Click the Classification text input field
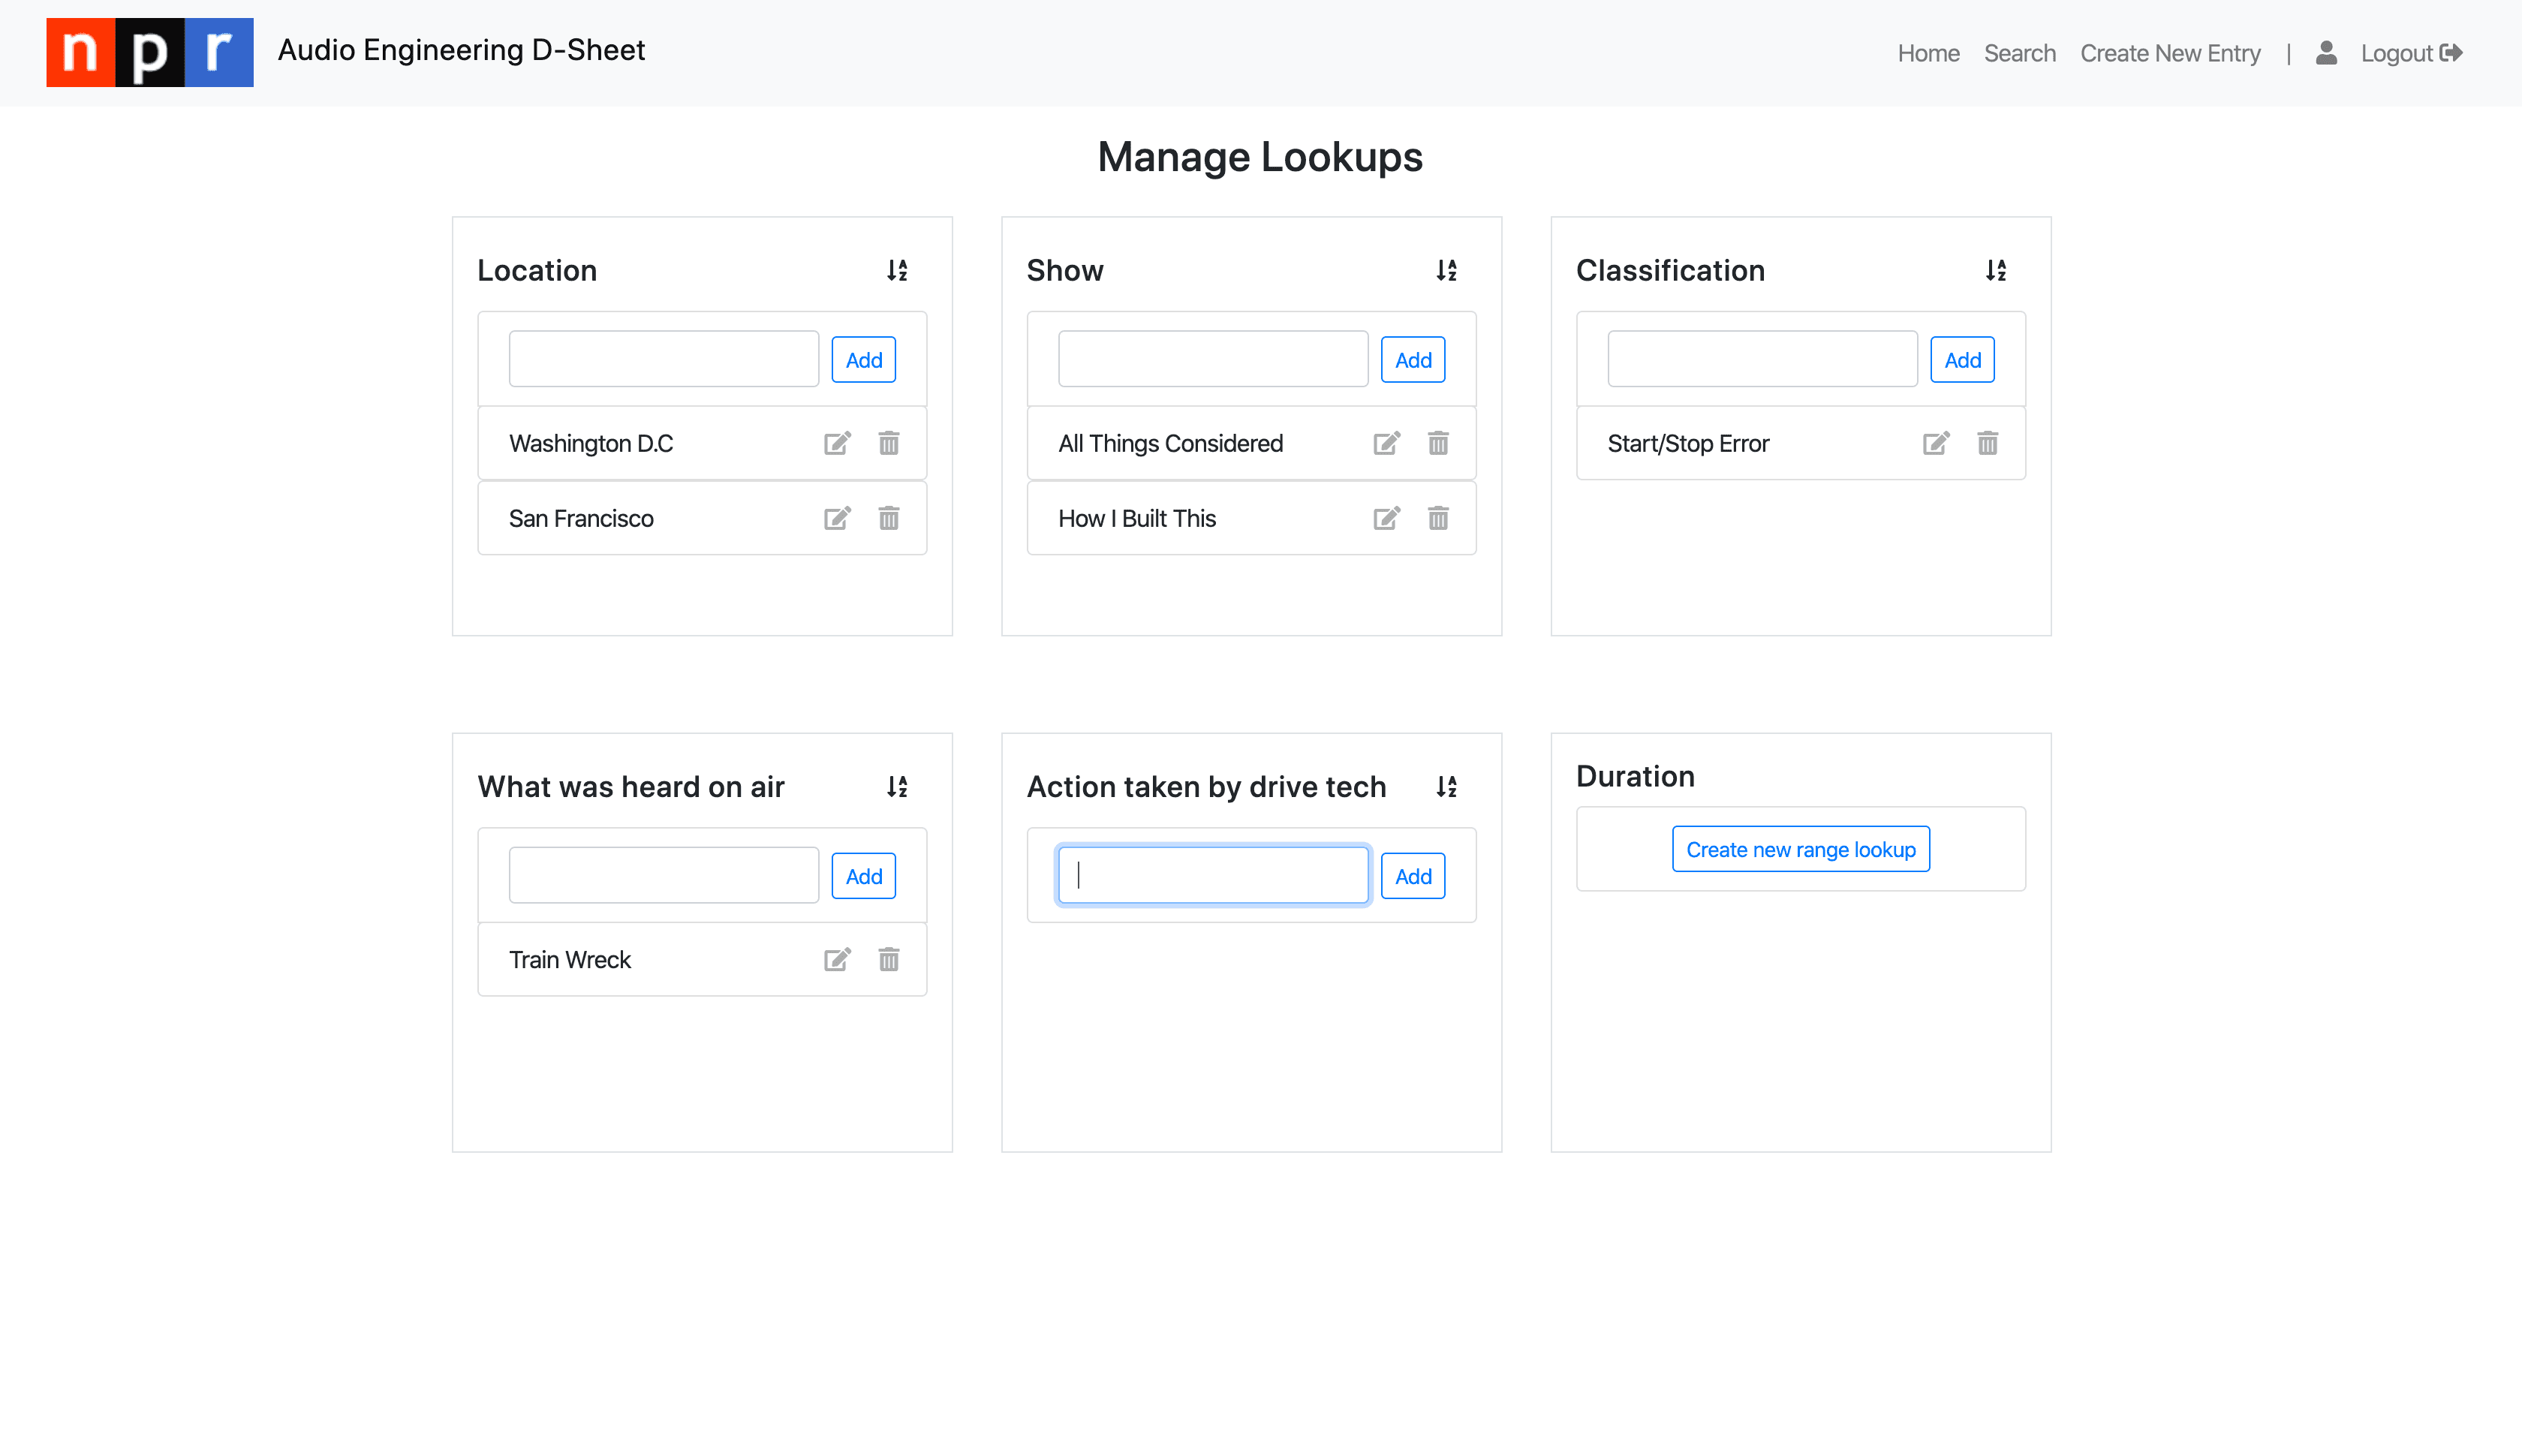Image resolution: width=2522 pixels, height=1456 pixels. point(1762,358)
